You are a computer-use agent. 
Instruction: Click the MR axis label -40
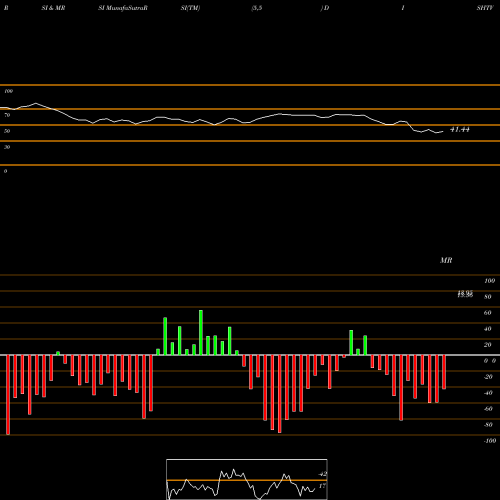488,393
